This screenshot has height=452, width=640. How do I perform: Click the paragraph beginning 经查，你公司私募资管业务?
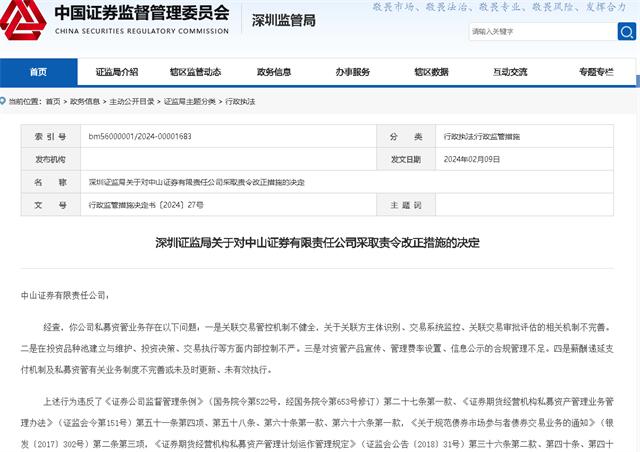317,348
